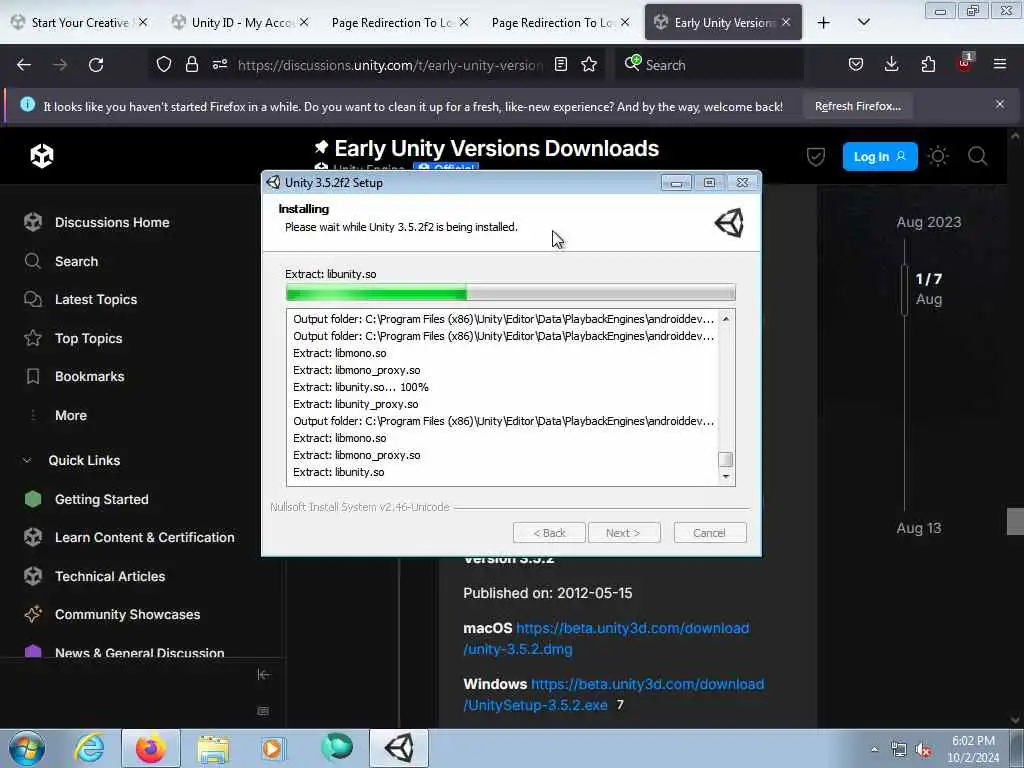Open the extensions puzzle icon

point(928,64)
